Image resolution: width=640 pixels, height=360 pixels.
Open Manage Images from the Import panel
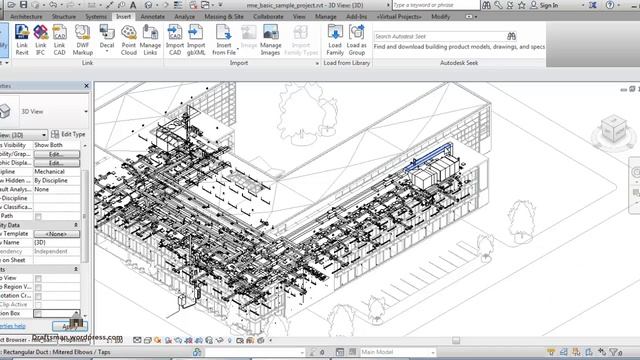[271, 40]
